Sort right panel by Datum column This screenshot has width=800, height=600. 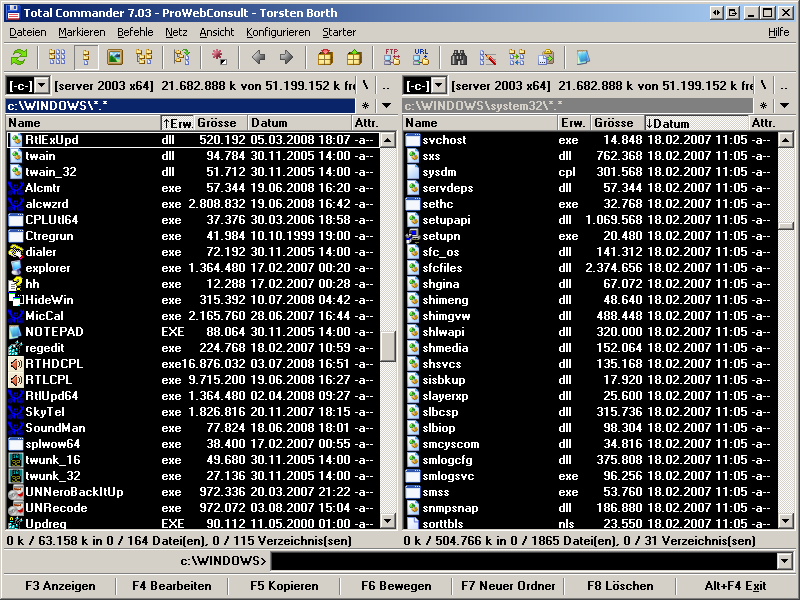[696, 123]
